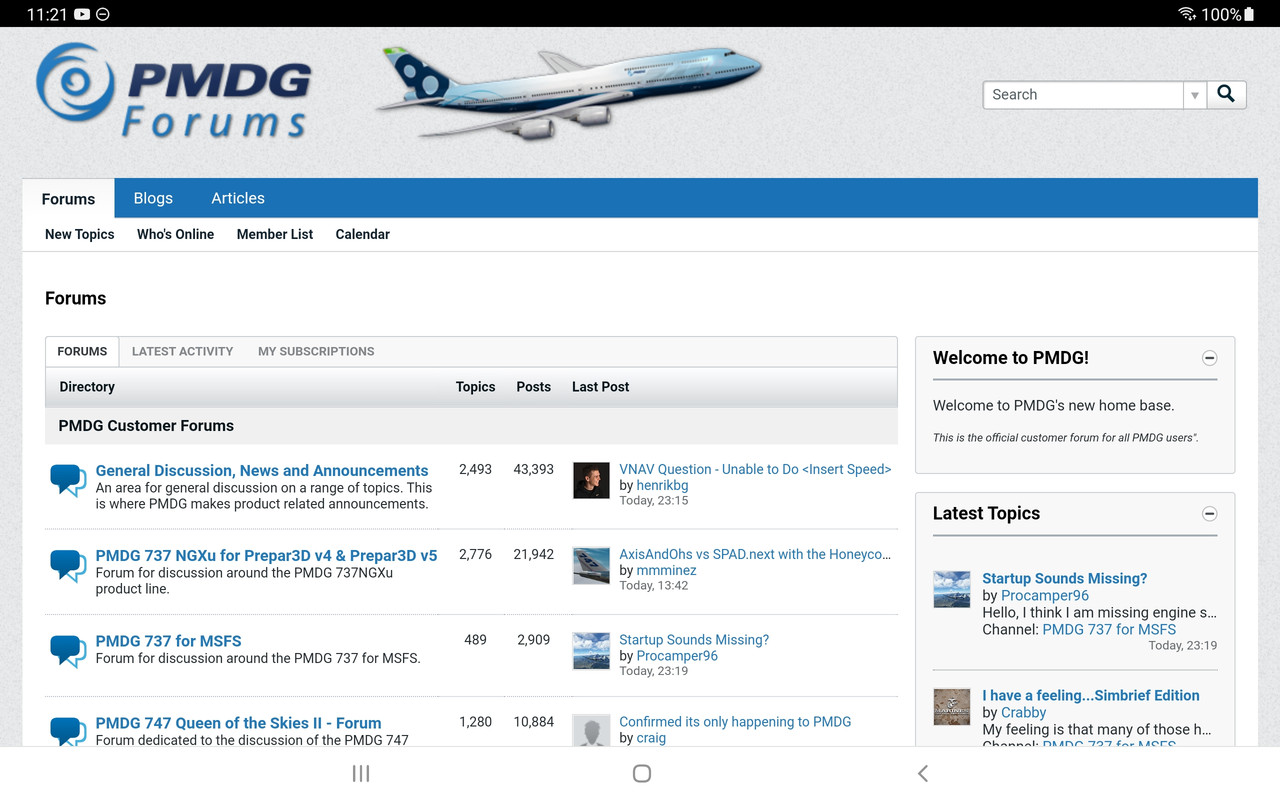View craig's profile
Screen dimensions: 1280x800
pyautogui.click(x=651, y=738)
